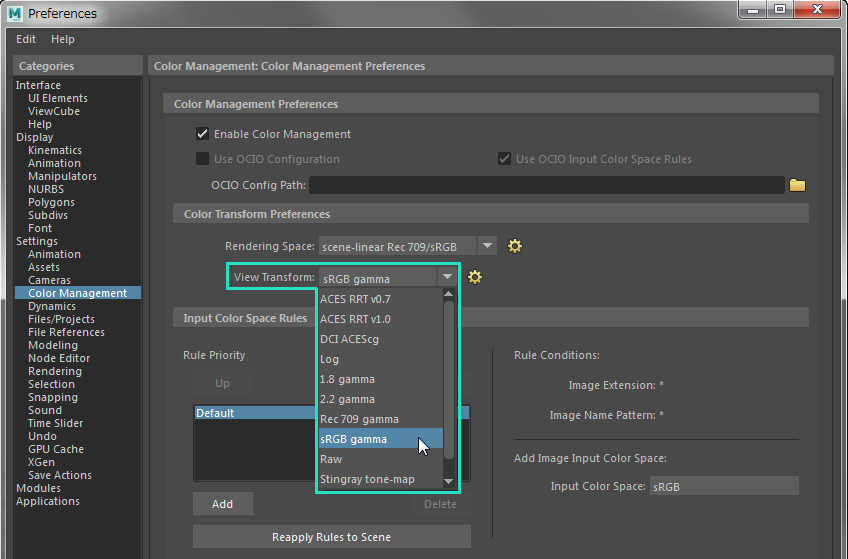Select 2.2 gamma option
The height and width of the screenshot is (559, 848).
click(x=381, y=399)
